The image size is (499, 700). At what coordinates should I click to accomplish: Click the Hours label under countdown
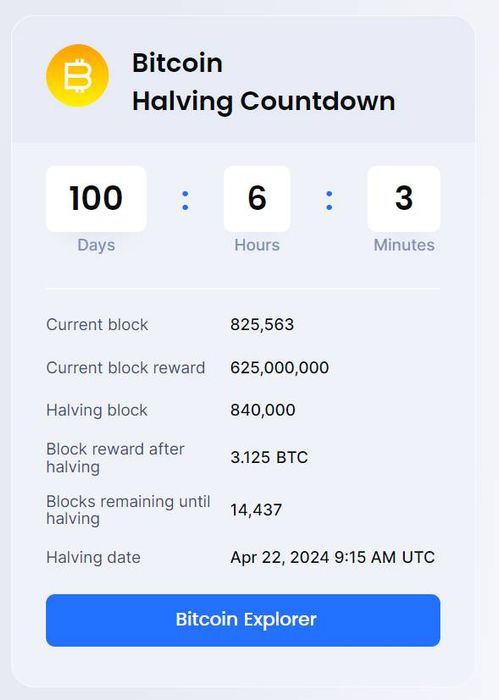tap(257, 245)
